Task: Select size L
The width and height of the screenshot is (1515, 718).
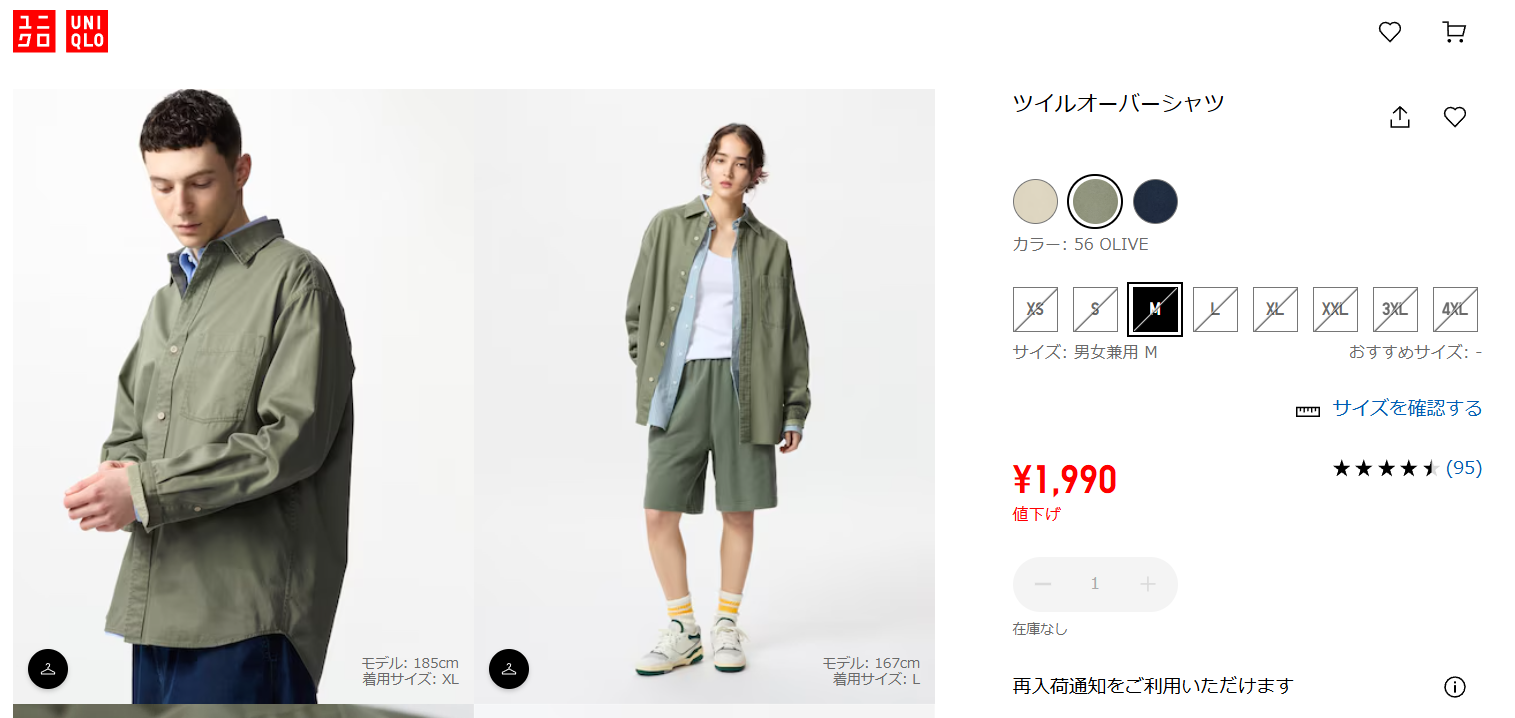Action: (1215, 310)
